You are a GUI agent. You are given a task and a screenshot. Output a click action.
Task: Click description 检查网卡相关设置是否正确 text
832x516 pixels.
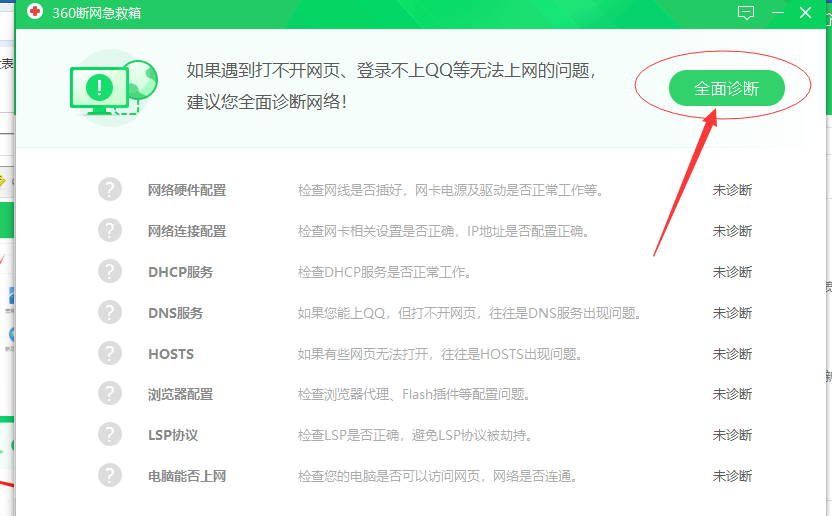point(444,231)
